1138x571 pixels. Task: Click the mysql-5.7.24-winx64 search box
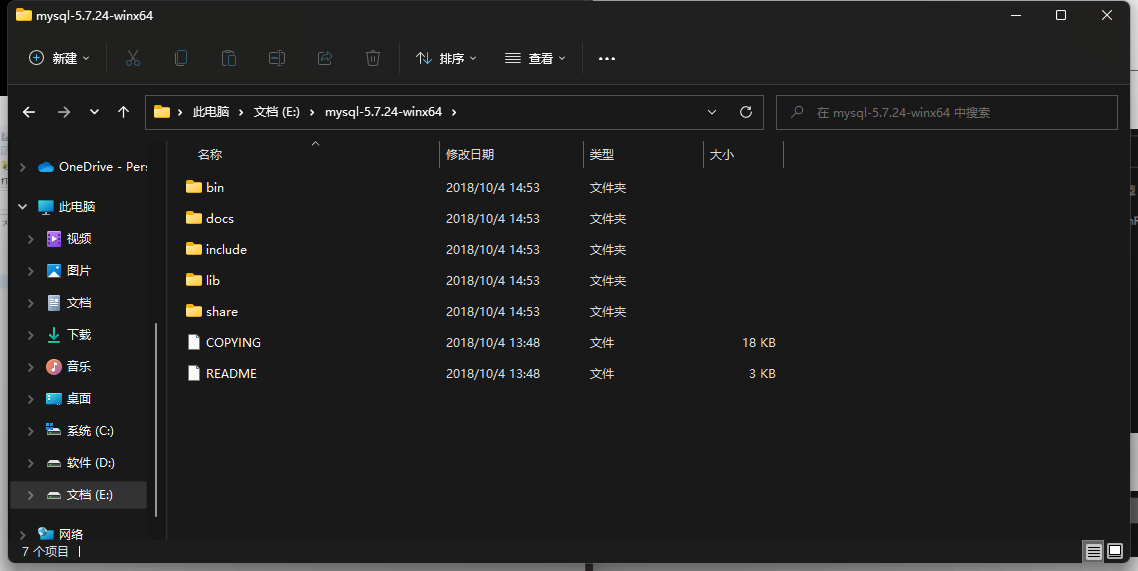coord(946,112)
